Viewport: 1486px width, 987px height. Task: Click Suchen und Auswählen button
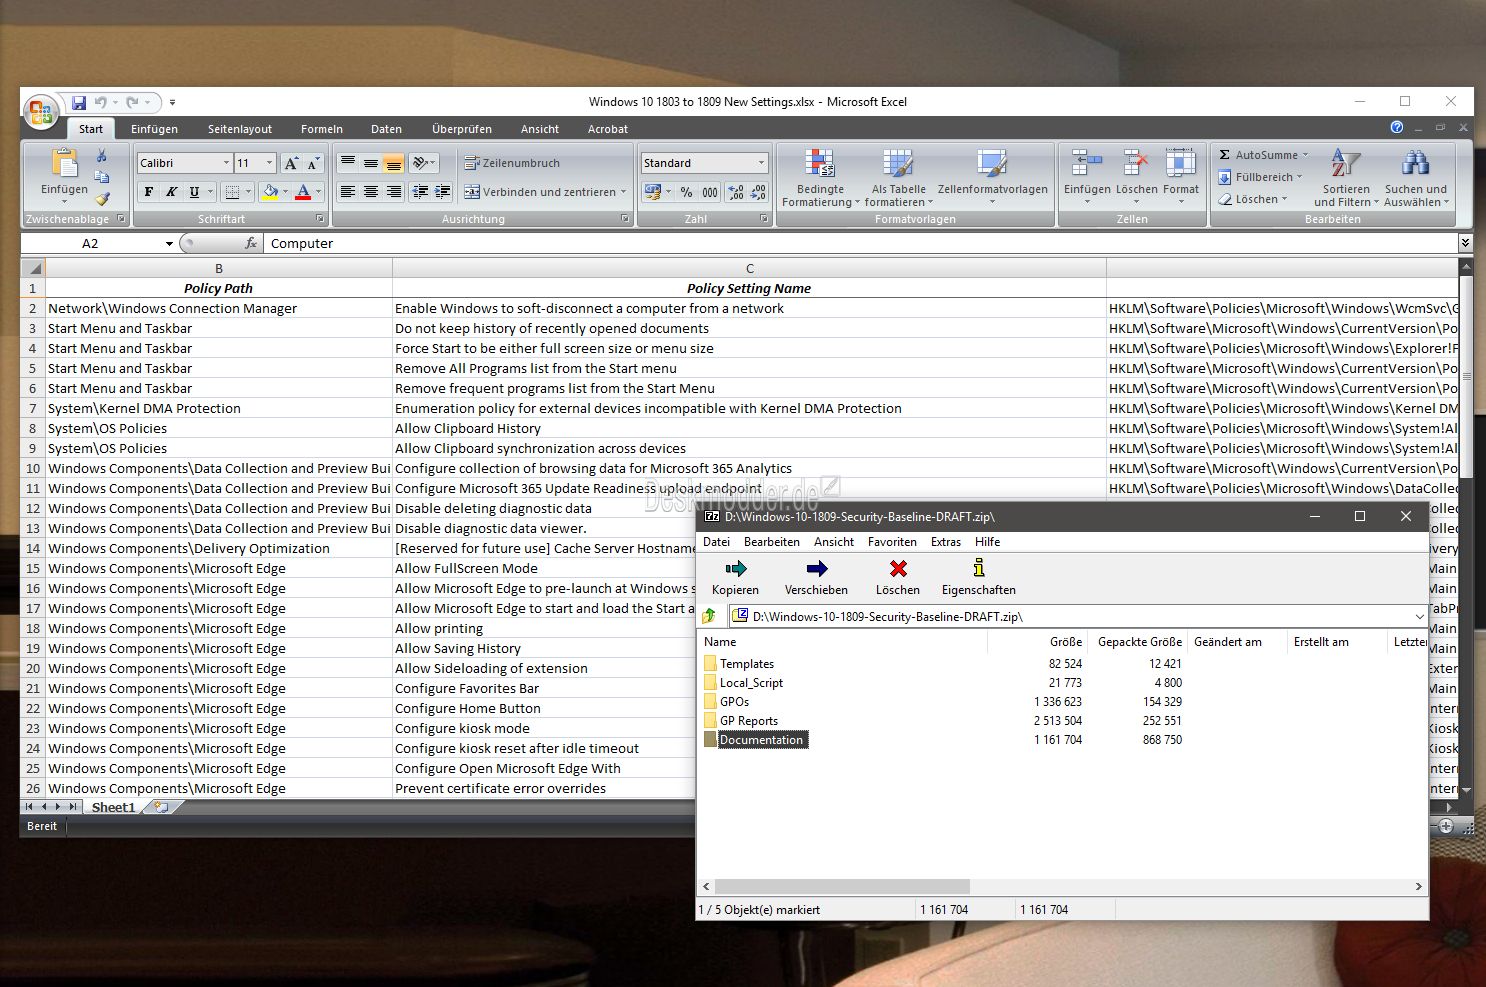coord(1415,178)
